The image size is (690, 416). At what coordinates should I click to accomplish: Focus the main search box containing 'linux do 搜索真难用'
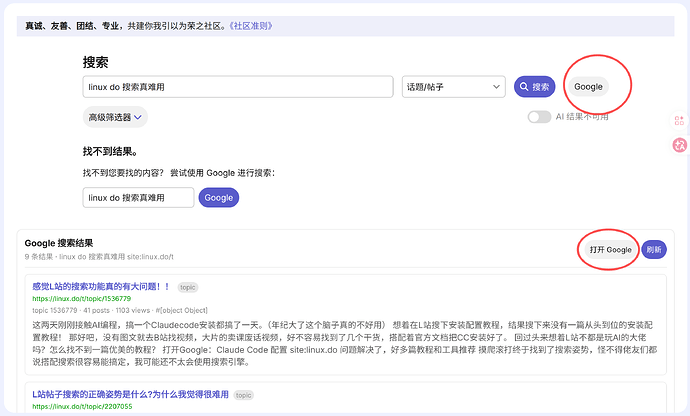point(238,87)
